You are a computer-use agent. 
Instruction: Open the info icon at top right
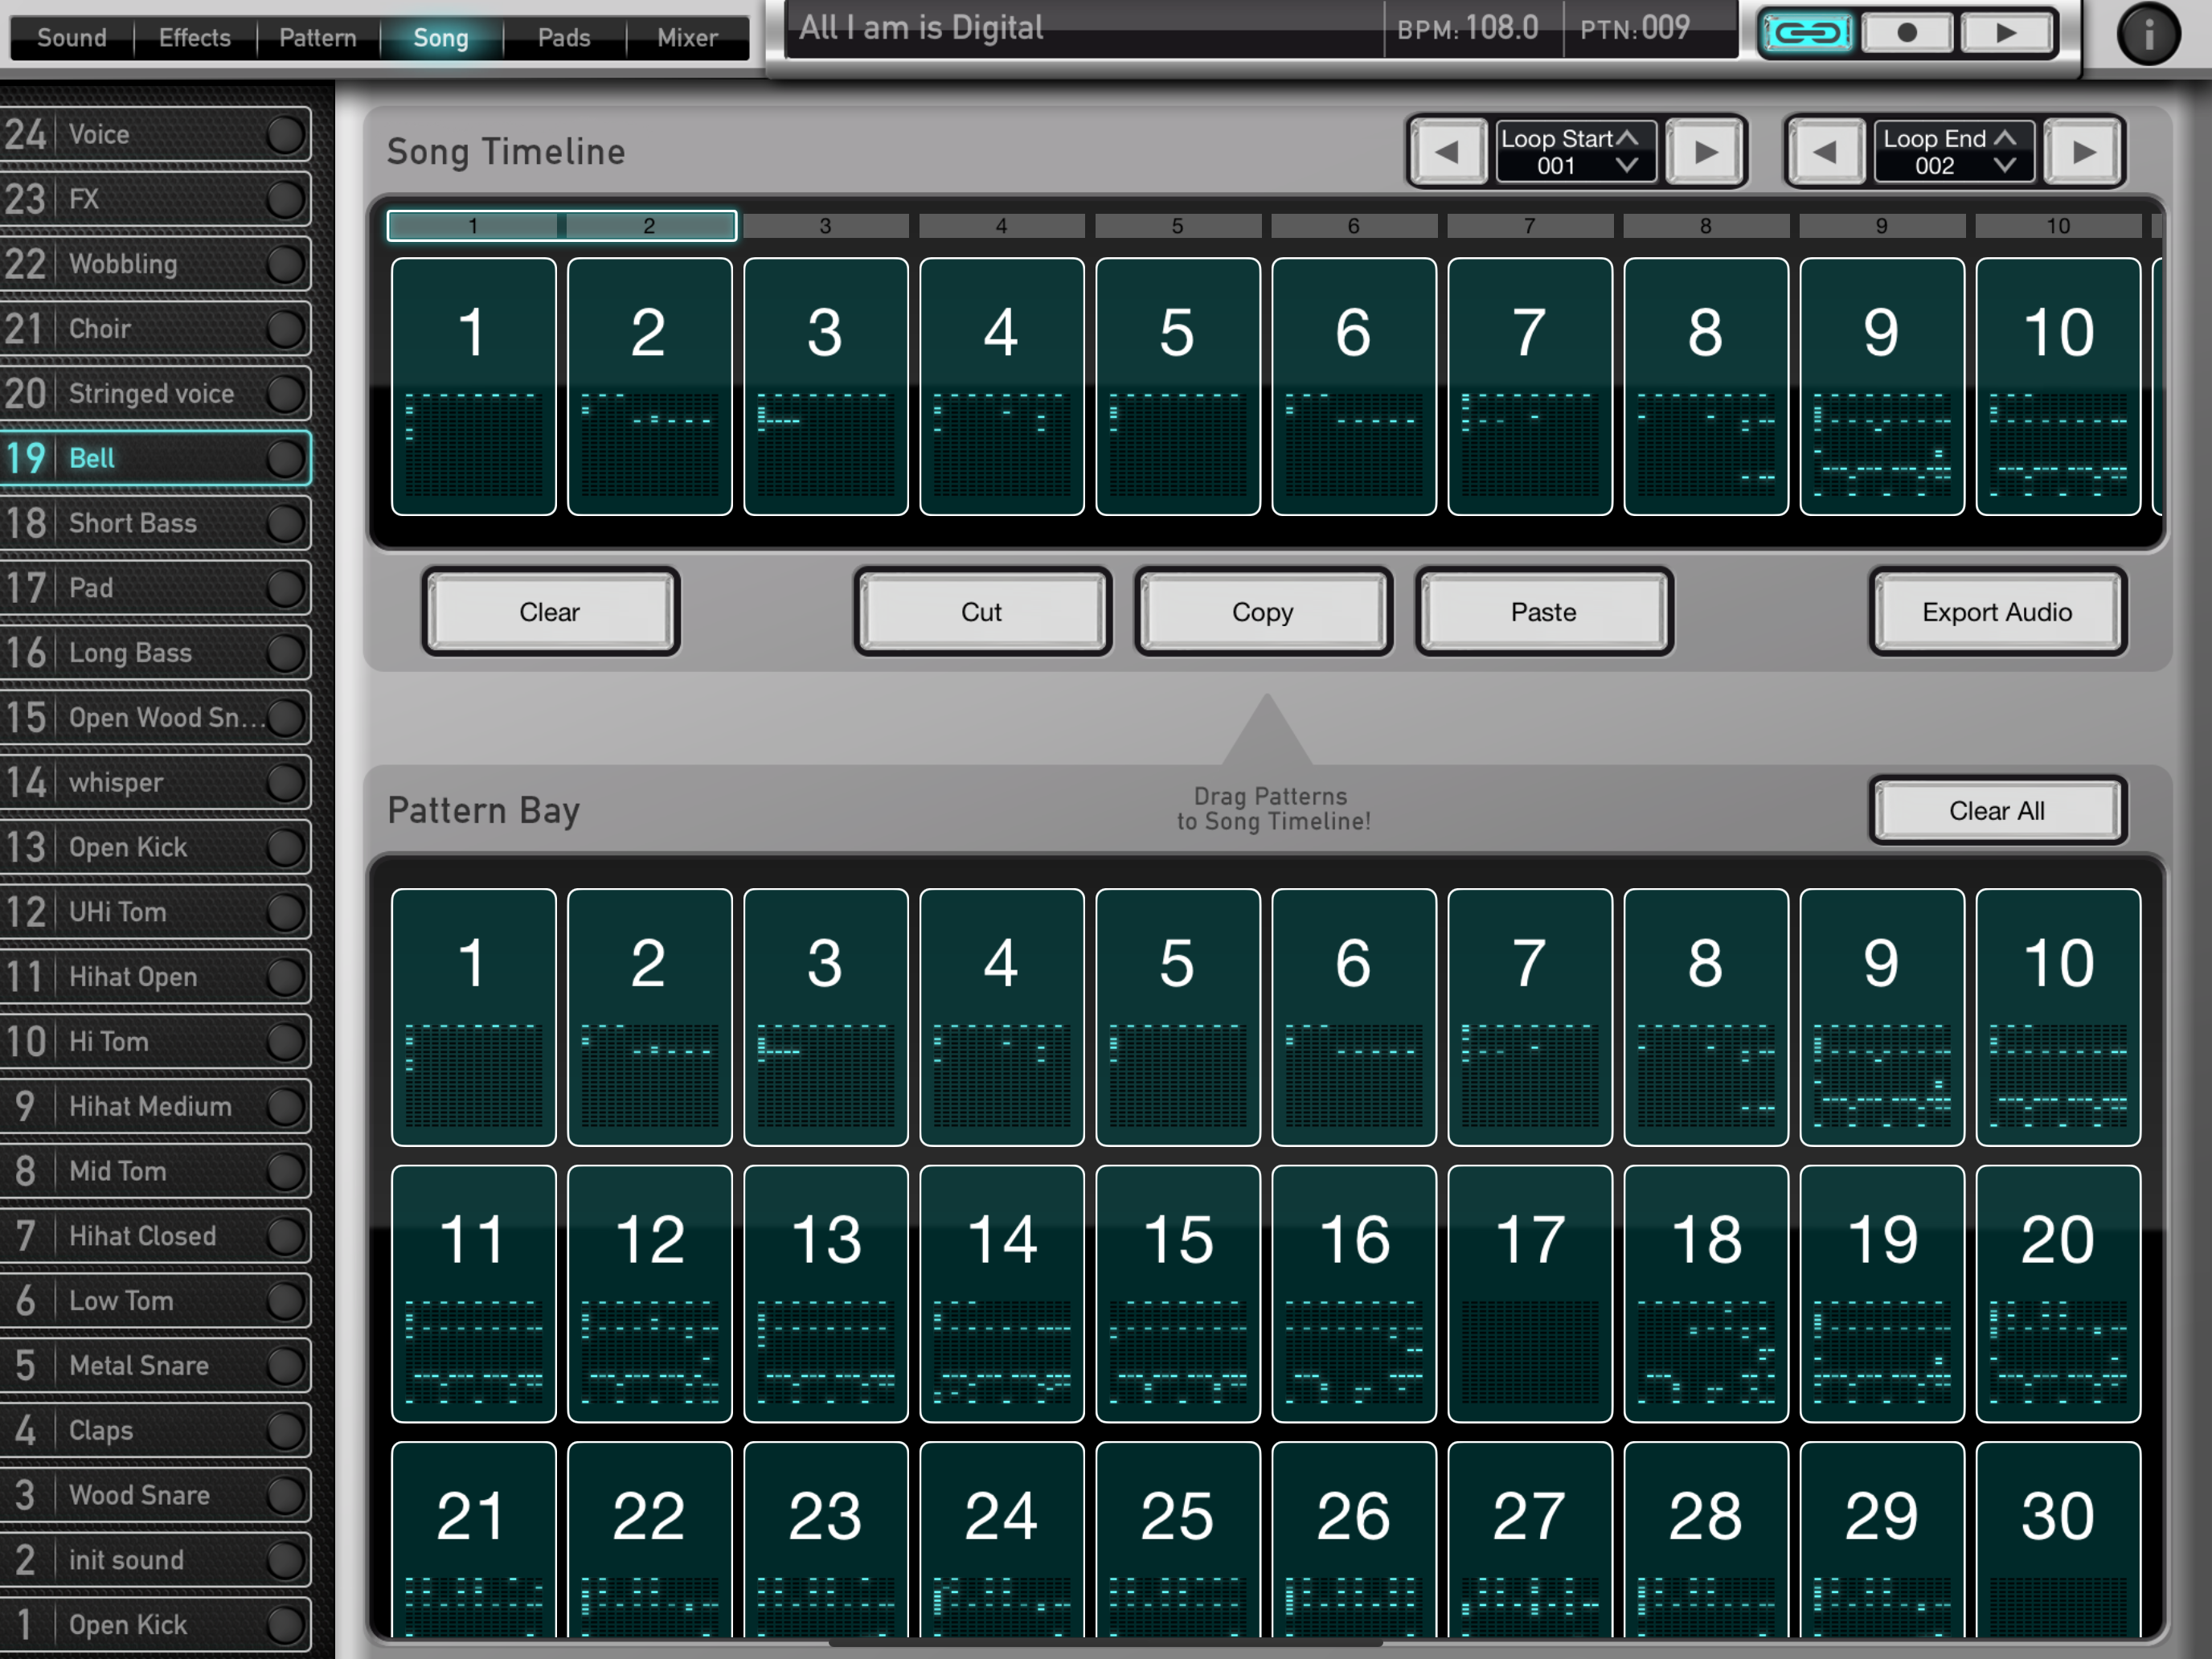(x=2148, y=34)
